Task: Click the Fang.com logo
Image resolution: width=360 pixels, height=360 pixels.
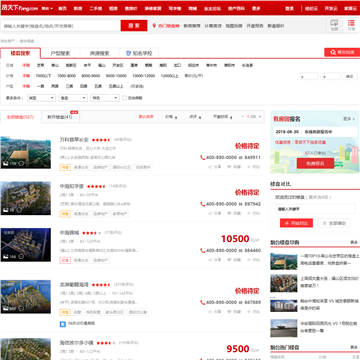Action: [20, 8]
